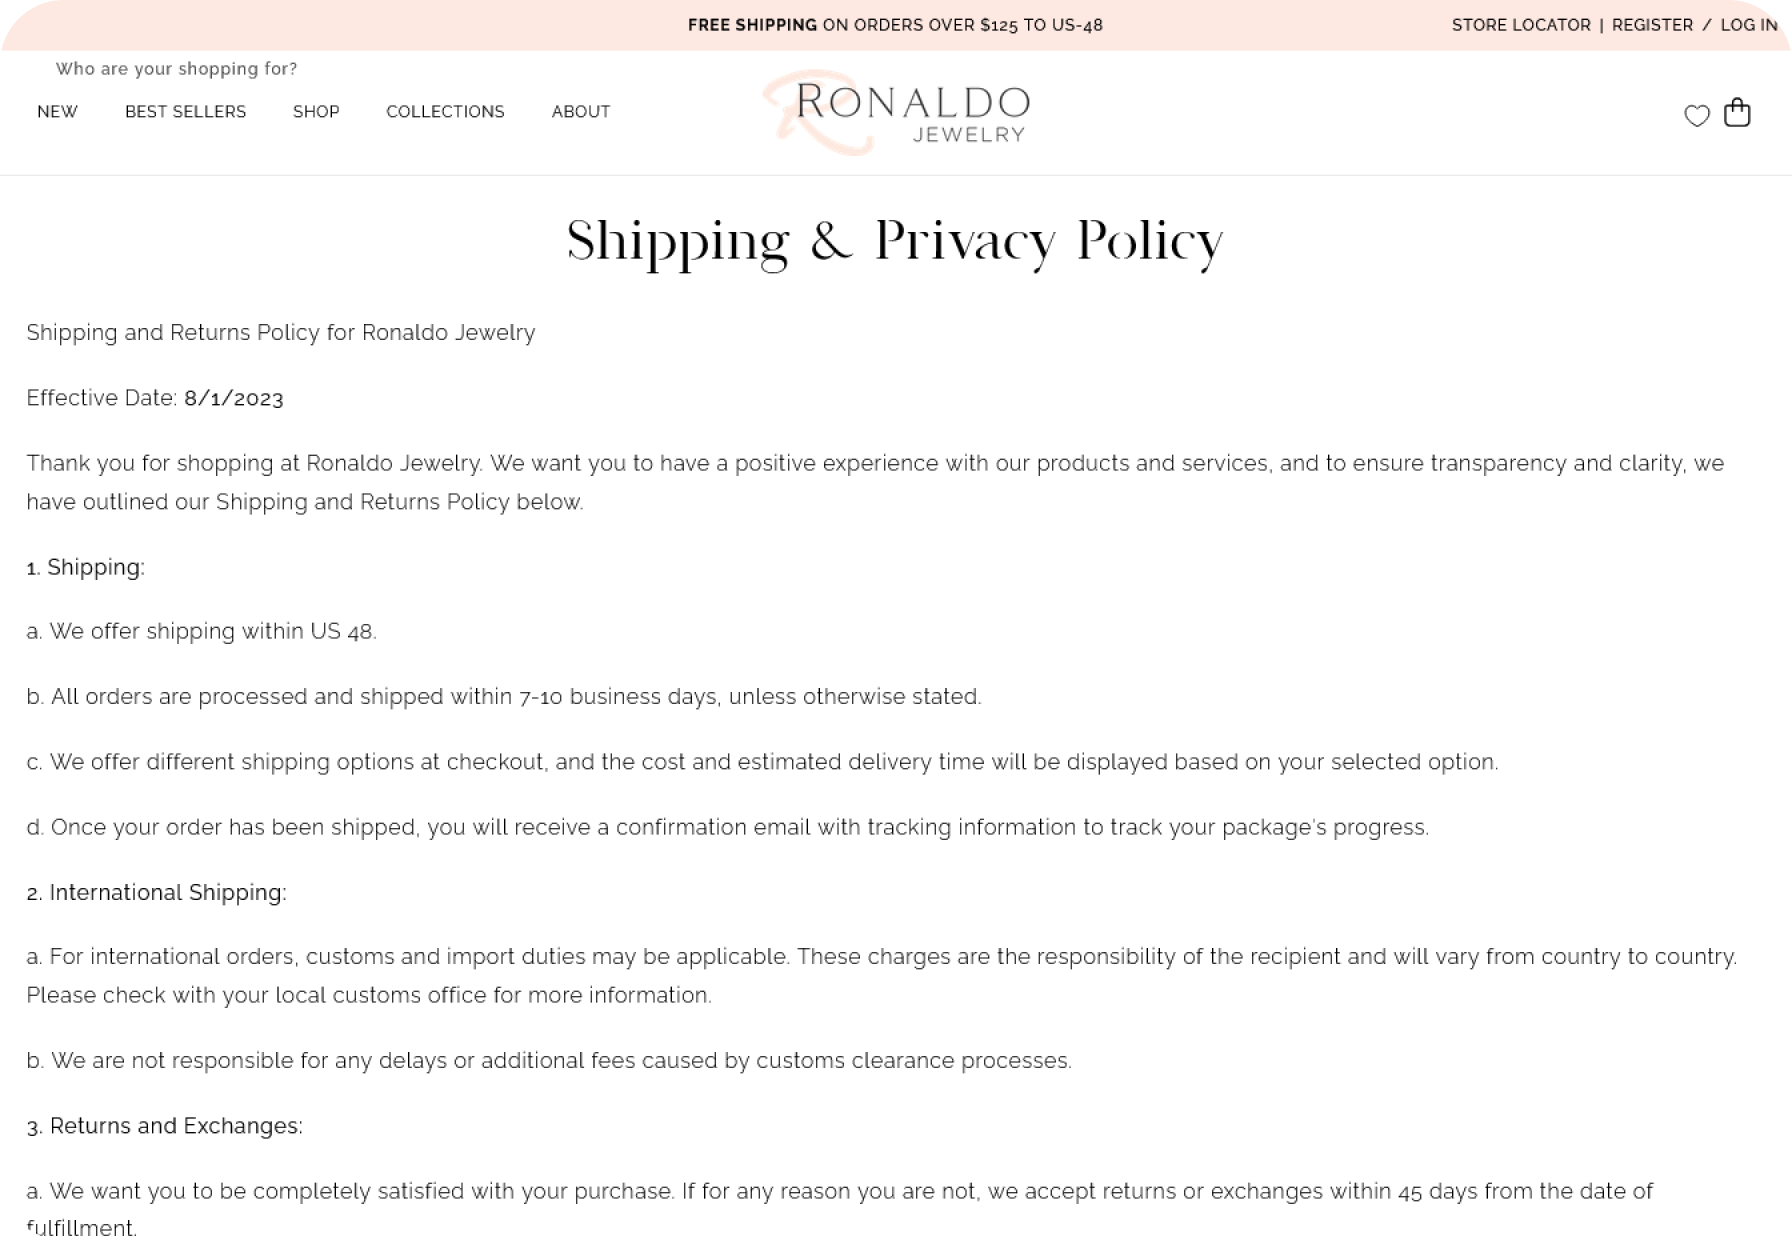Go to the Register page

1652,25
